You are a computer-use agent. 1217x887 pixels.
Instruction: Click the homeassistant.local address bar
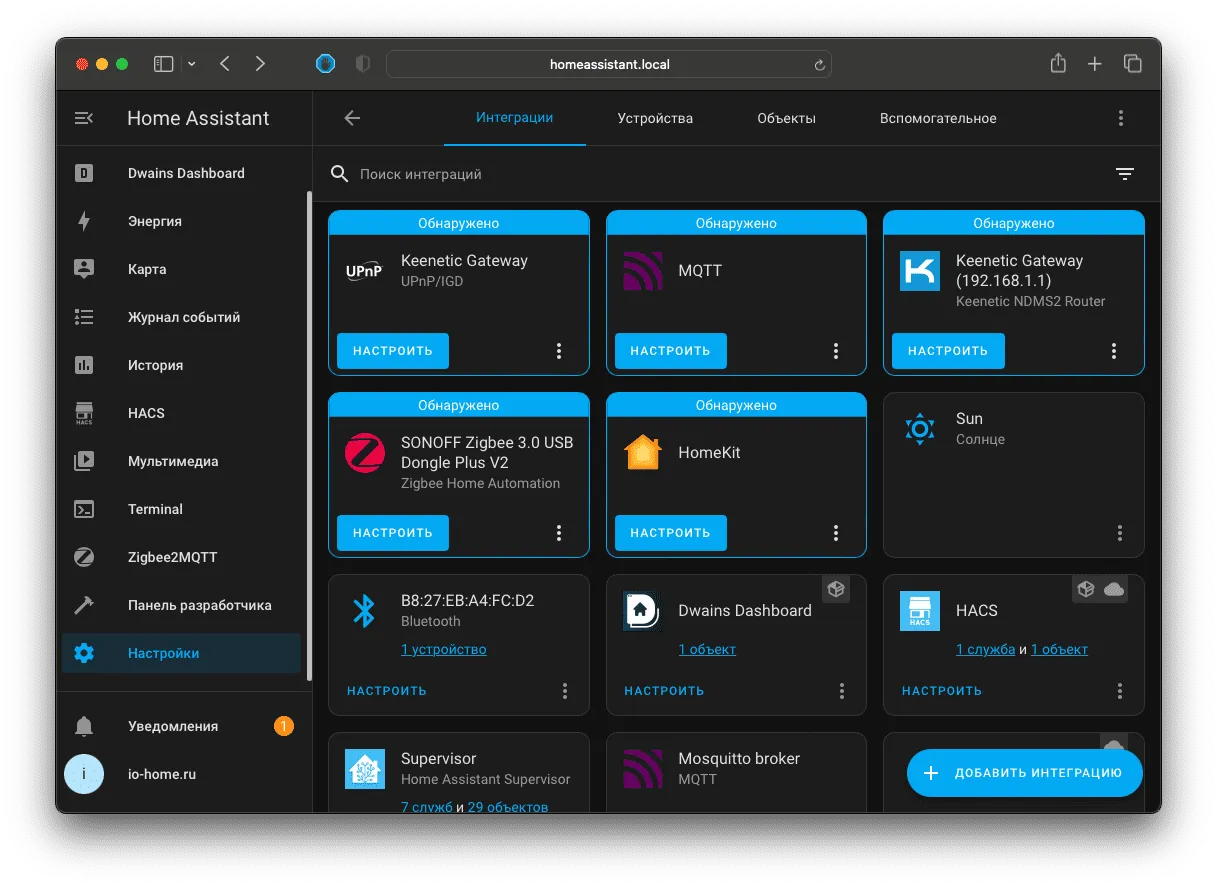click(609, 64)
